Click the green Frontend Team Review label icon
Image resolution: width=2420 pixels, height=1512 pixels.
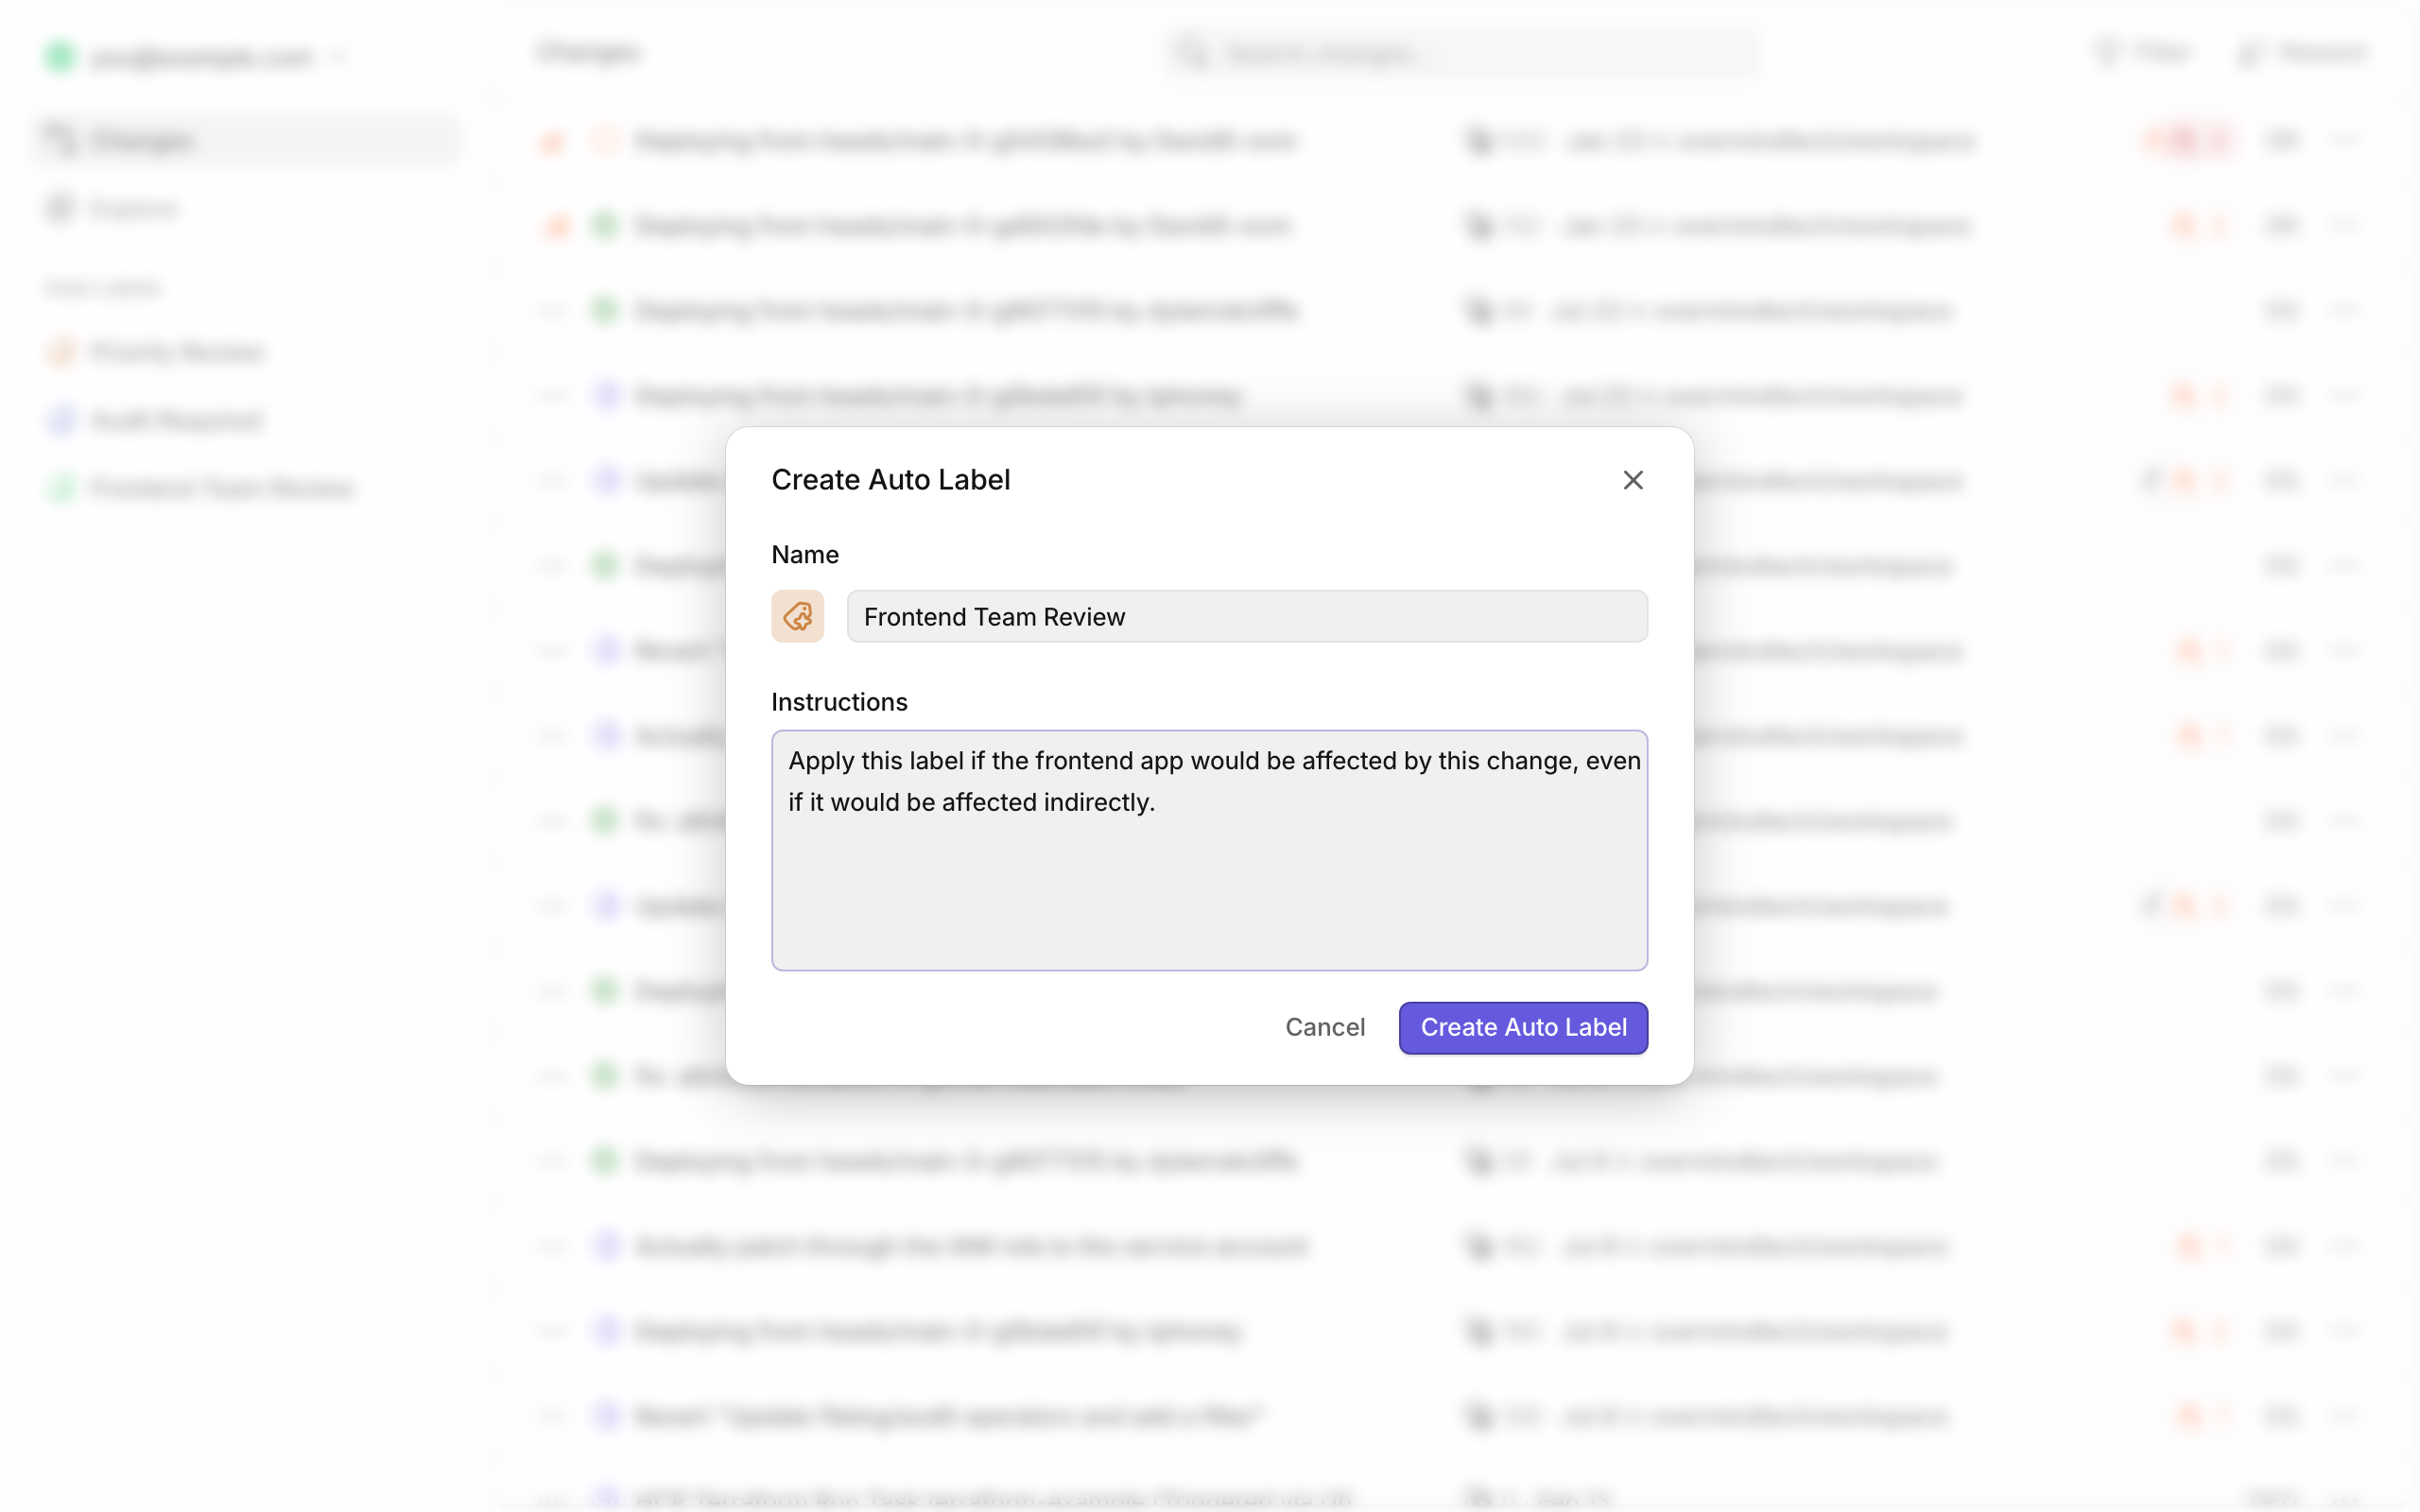pyautogui.click(x=62, y=488)
